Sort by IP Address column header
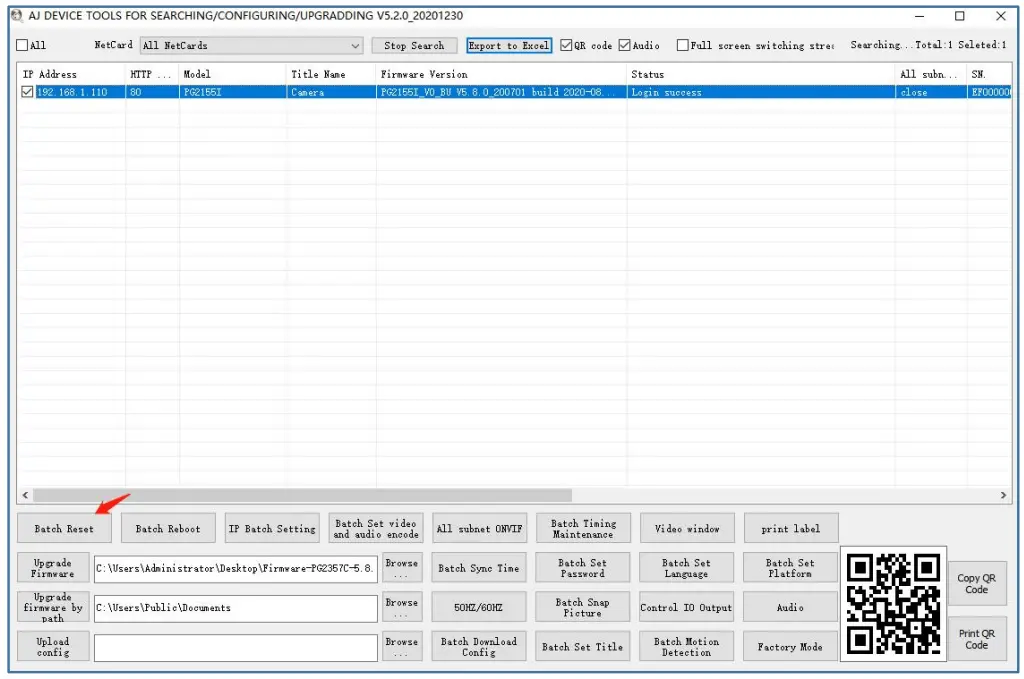This screenshot has width=1024, height=679. (x=71, y=74)
